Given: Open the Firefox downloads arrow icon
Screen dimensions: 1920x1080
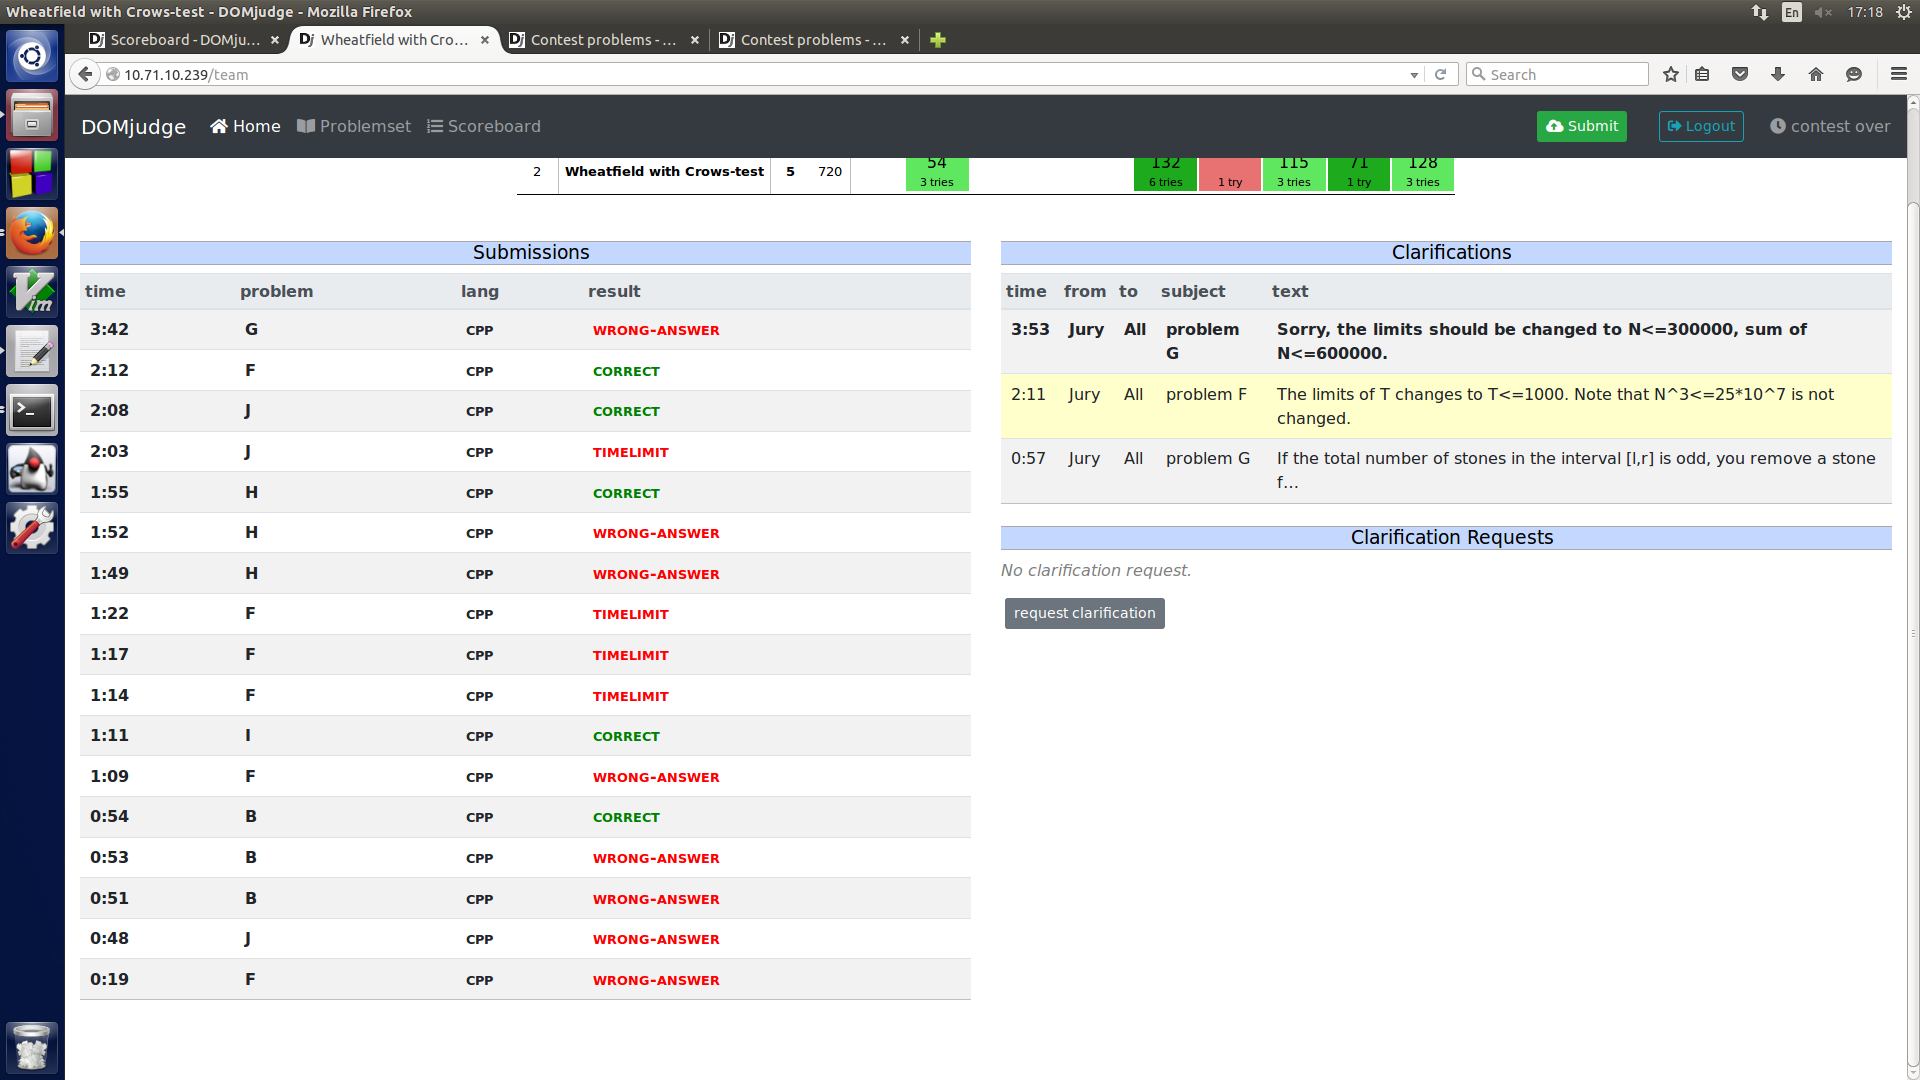Looking at the screenshot, I should pos(1778,74).
